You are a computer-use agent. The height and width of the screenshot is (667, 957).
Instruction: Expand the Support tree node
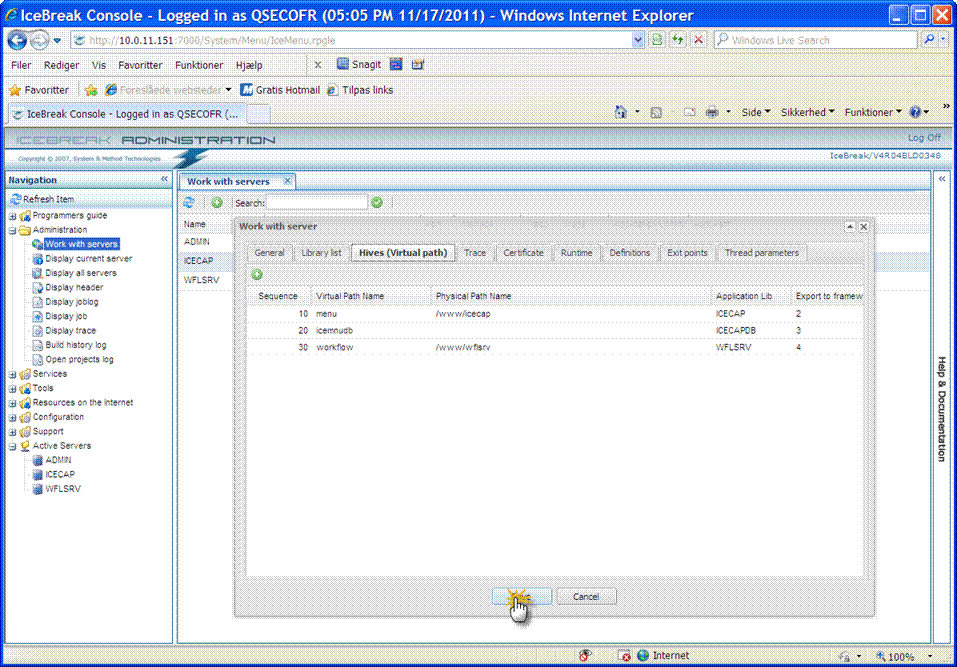click(12, 432)
